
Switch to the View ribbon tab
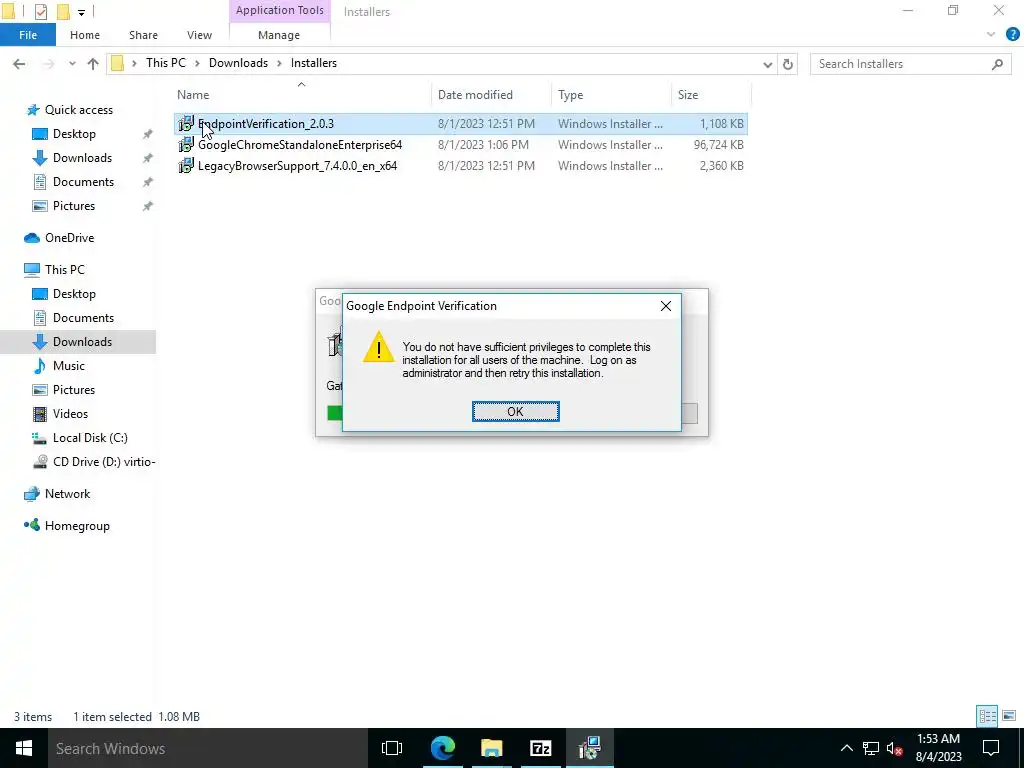pyautogui.click(x=199, y=35)
